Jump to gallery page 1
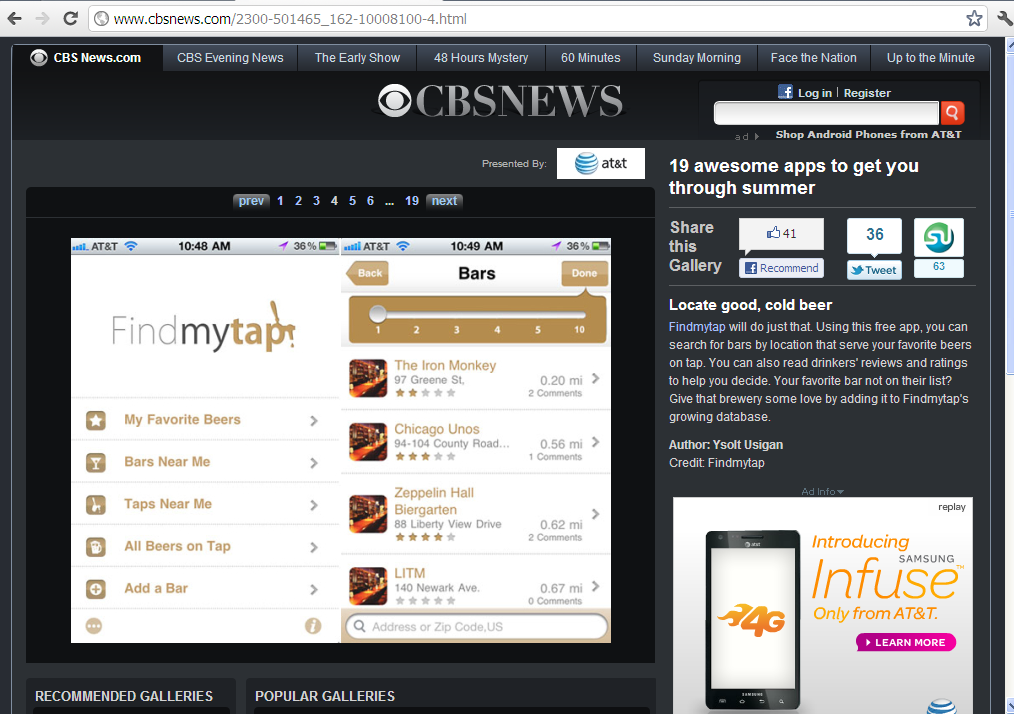The width and height of the screenshot is (1014, 714). coord(280,200)
